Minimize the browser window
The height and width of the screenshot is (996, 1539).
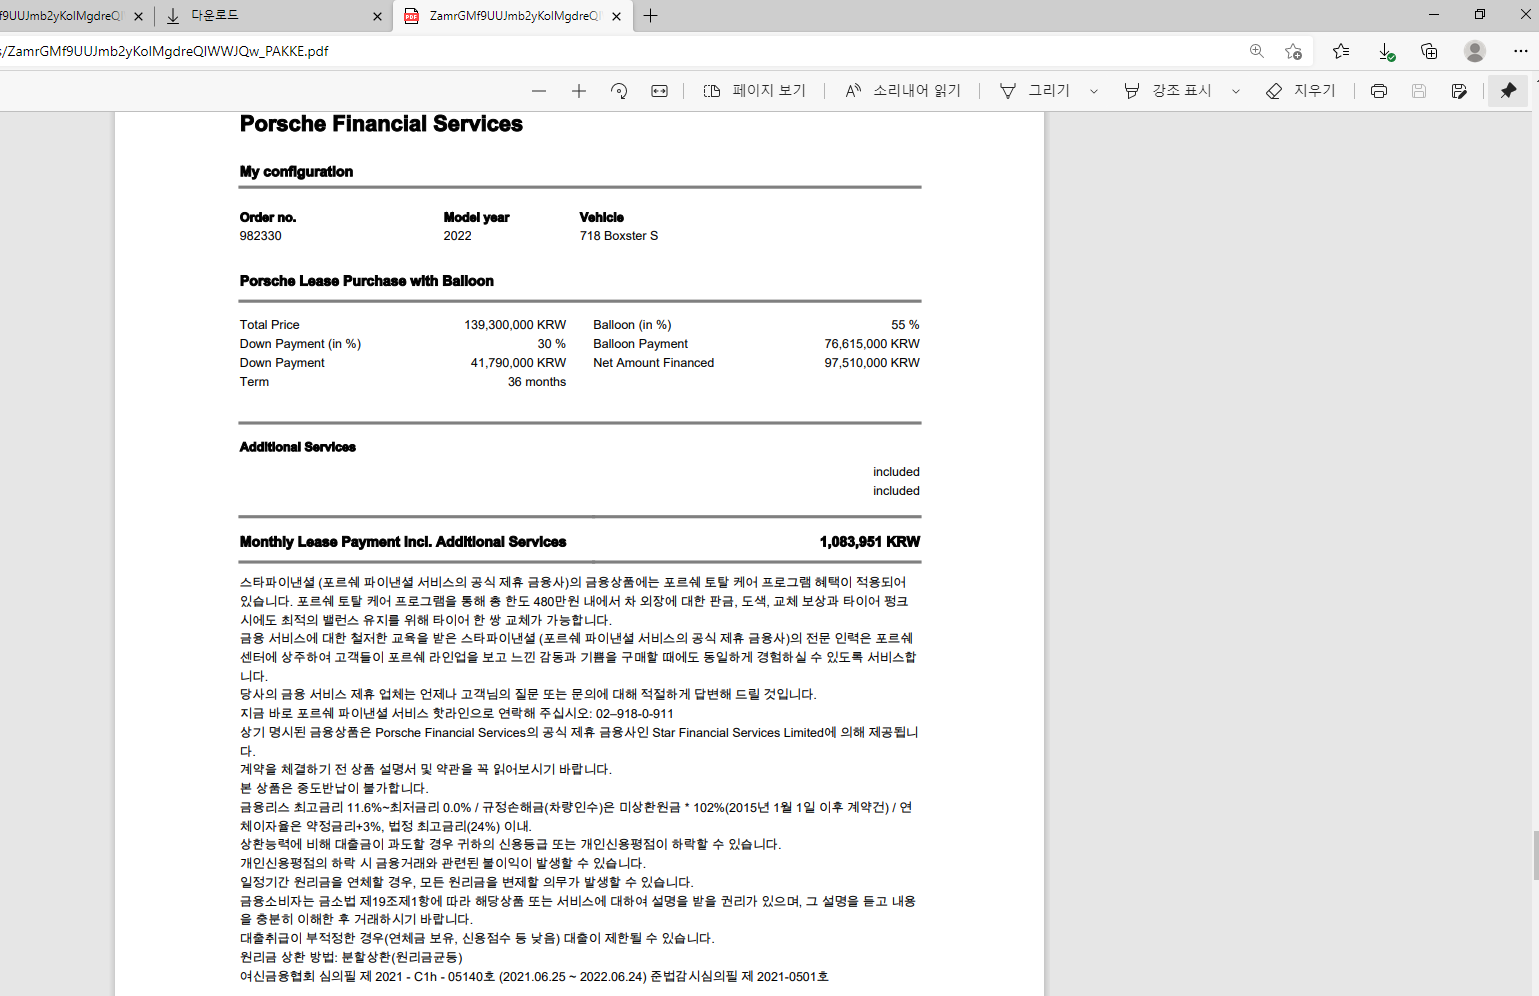pos(1434,14)
